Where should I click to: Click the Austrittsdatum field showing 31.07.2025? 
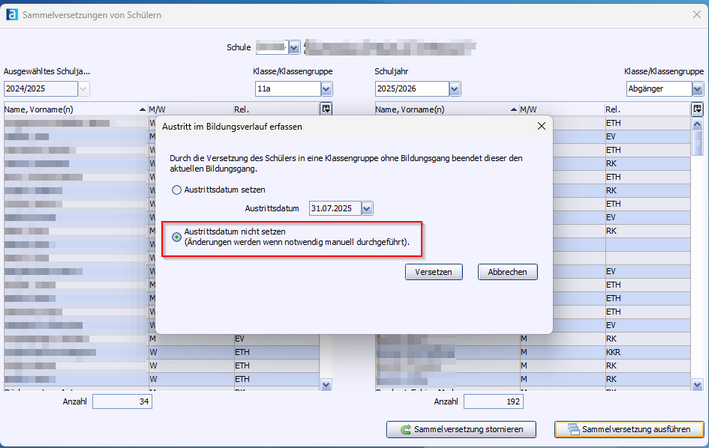[334, 208]
